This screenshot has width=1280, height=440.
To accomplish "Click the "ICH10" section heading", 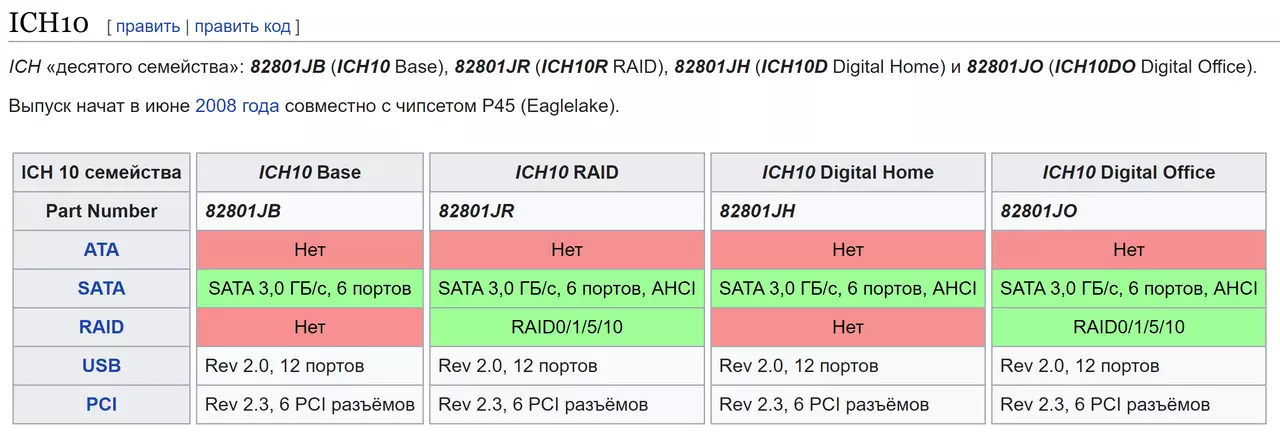I will tap(49, 24).
